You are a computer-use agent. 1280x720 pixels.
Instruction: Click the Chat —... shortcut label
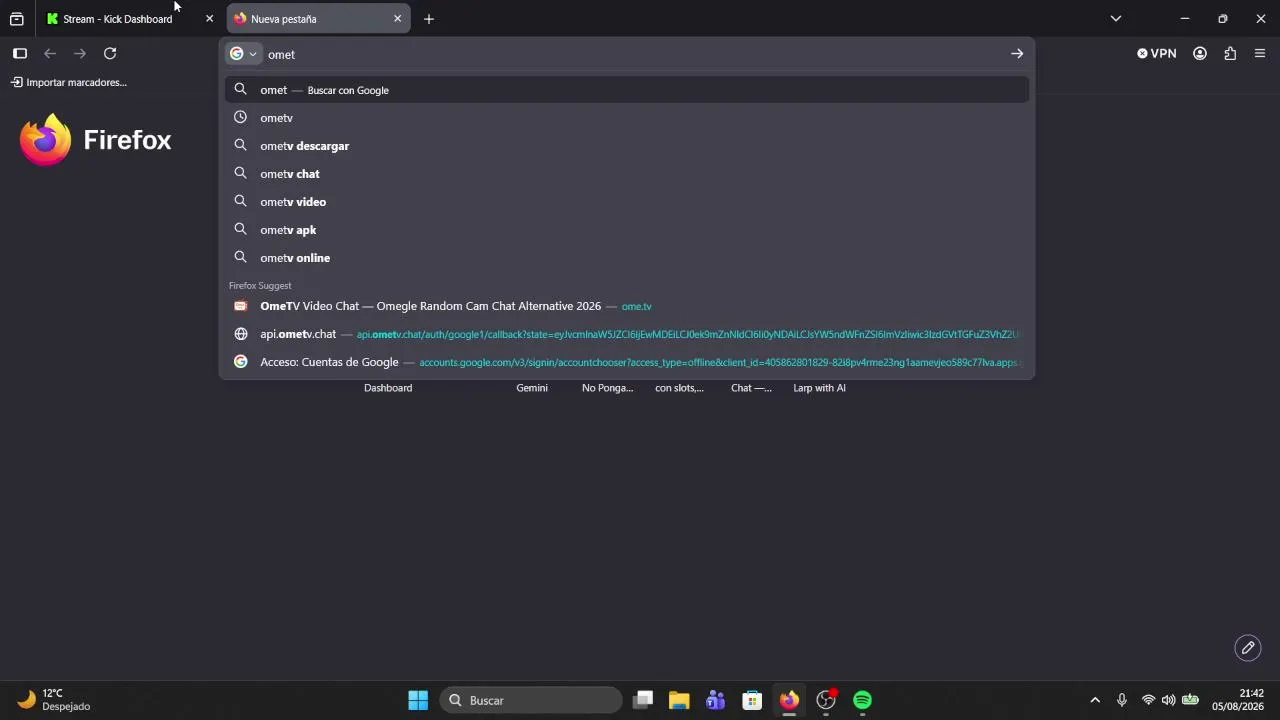click(x=751, y=388)
